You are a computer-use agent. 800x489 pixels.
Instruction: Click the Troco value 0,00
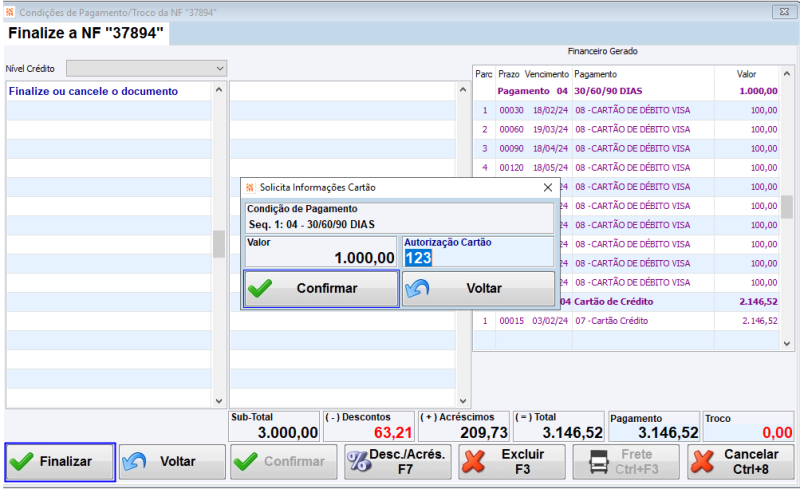click(777, 433)
